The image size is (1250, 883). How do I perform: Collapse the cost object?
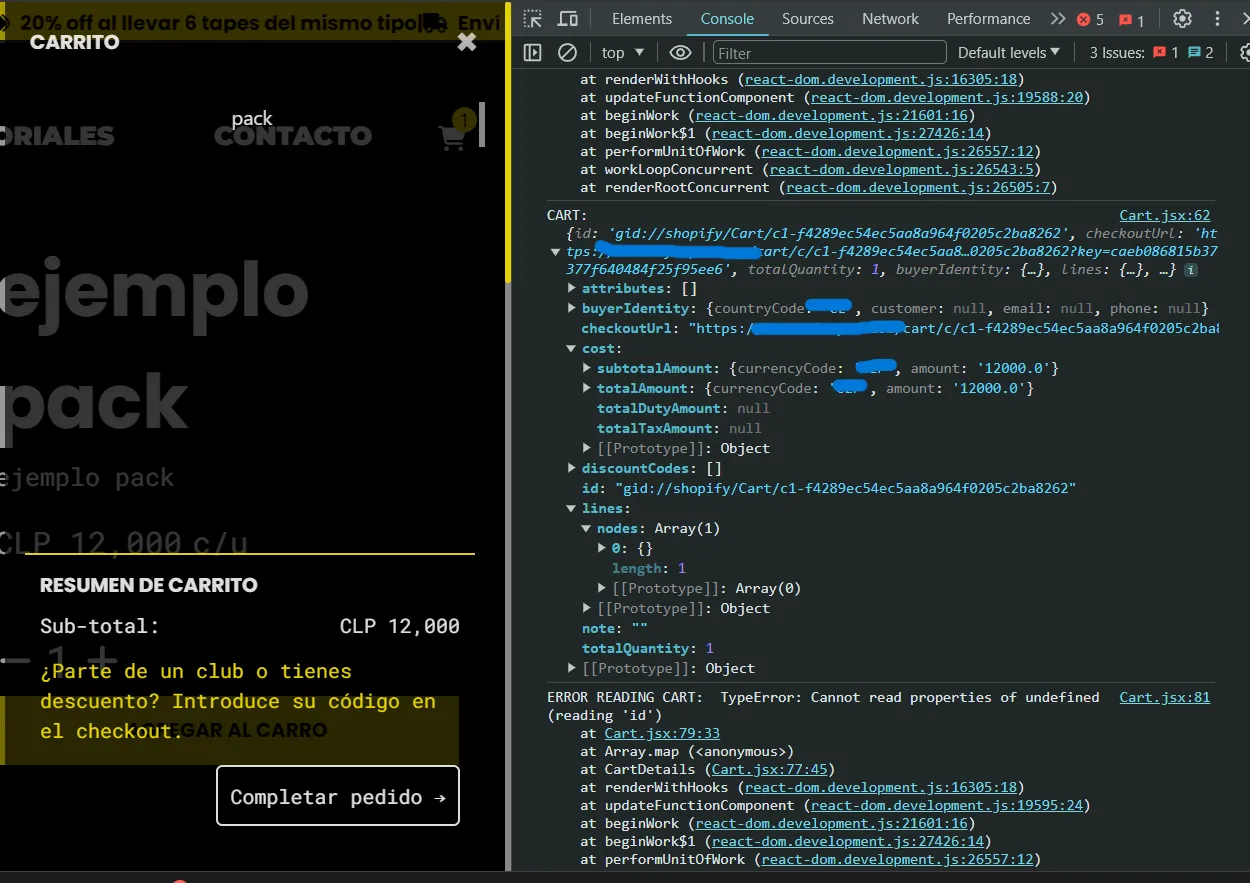[x=572, y=349]
